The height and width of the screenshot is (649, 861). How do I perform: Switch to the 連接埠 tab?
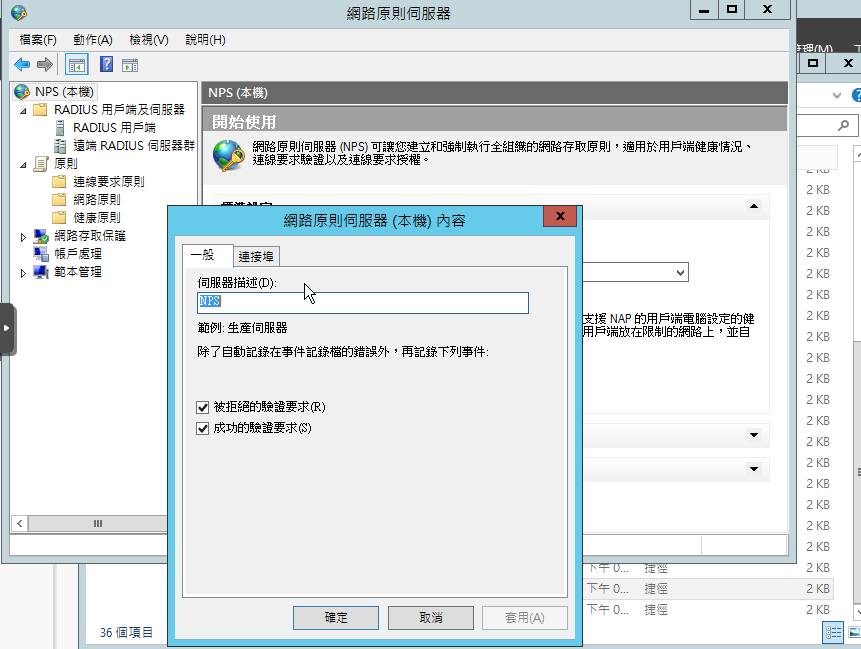[x=258, y=255]
